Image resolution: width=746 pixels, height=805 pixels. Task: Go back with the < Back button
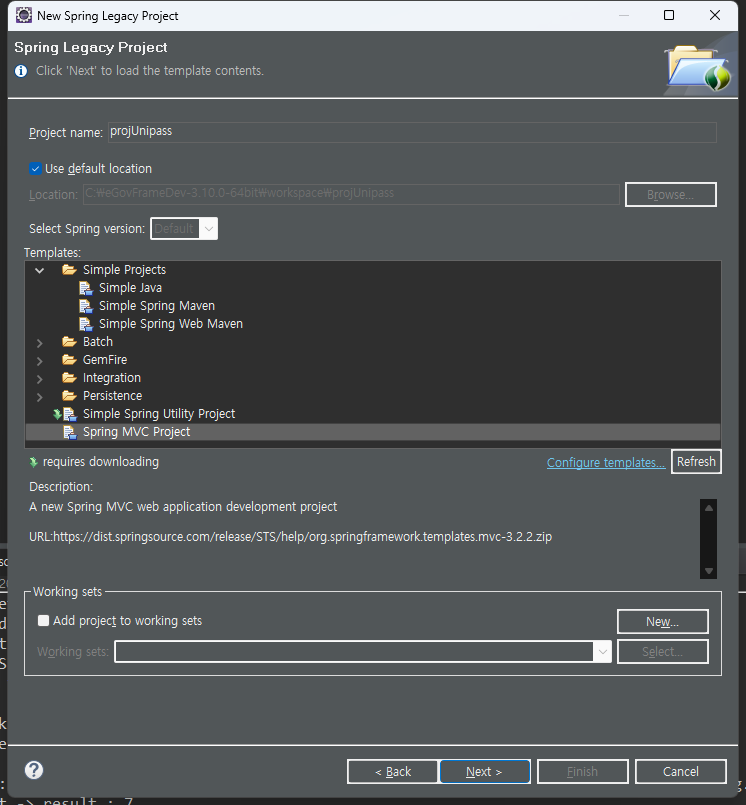(x=393, y=772)
